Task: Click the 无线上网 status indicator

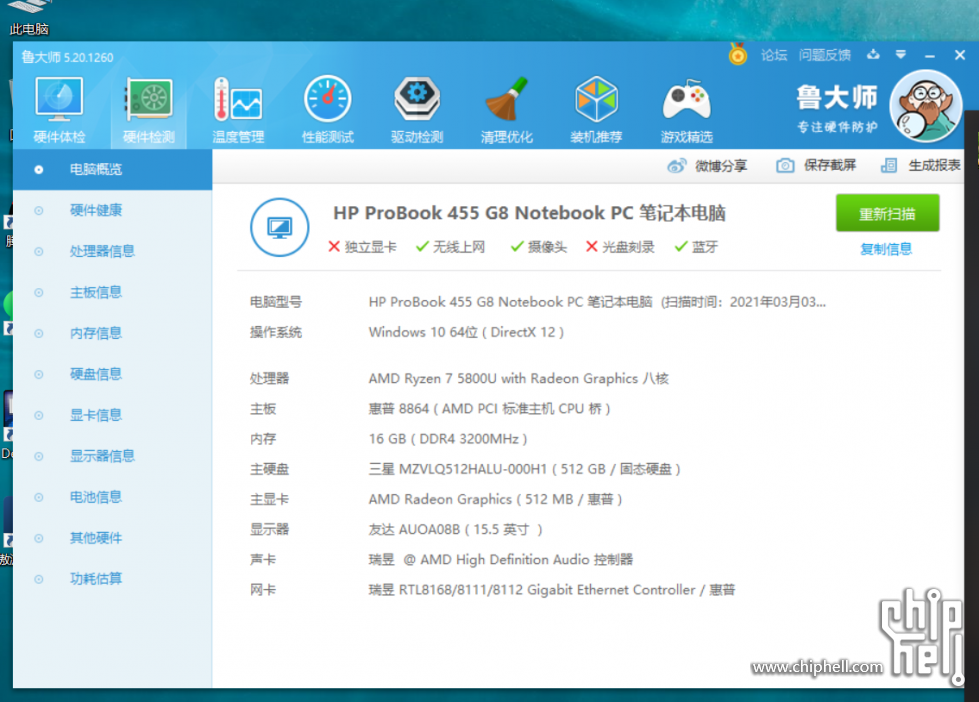Action: (450, 247)
